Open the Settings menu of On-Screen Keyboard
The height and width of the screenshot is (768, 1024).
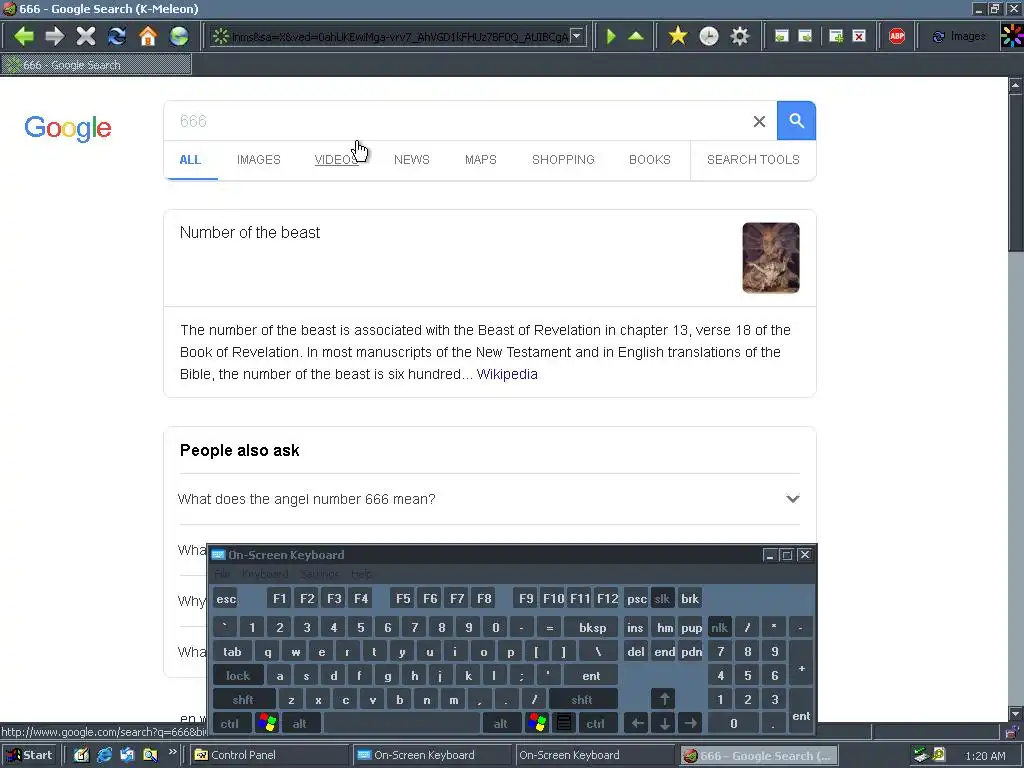[319, 574]
